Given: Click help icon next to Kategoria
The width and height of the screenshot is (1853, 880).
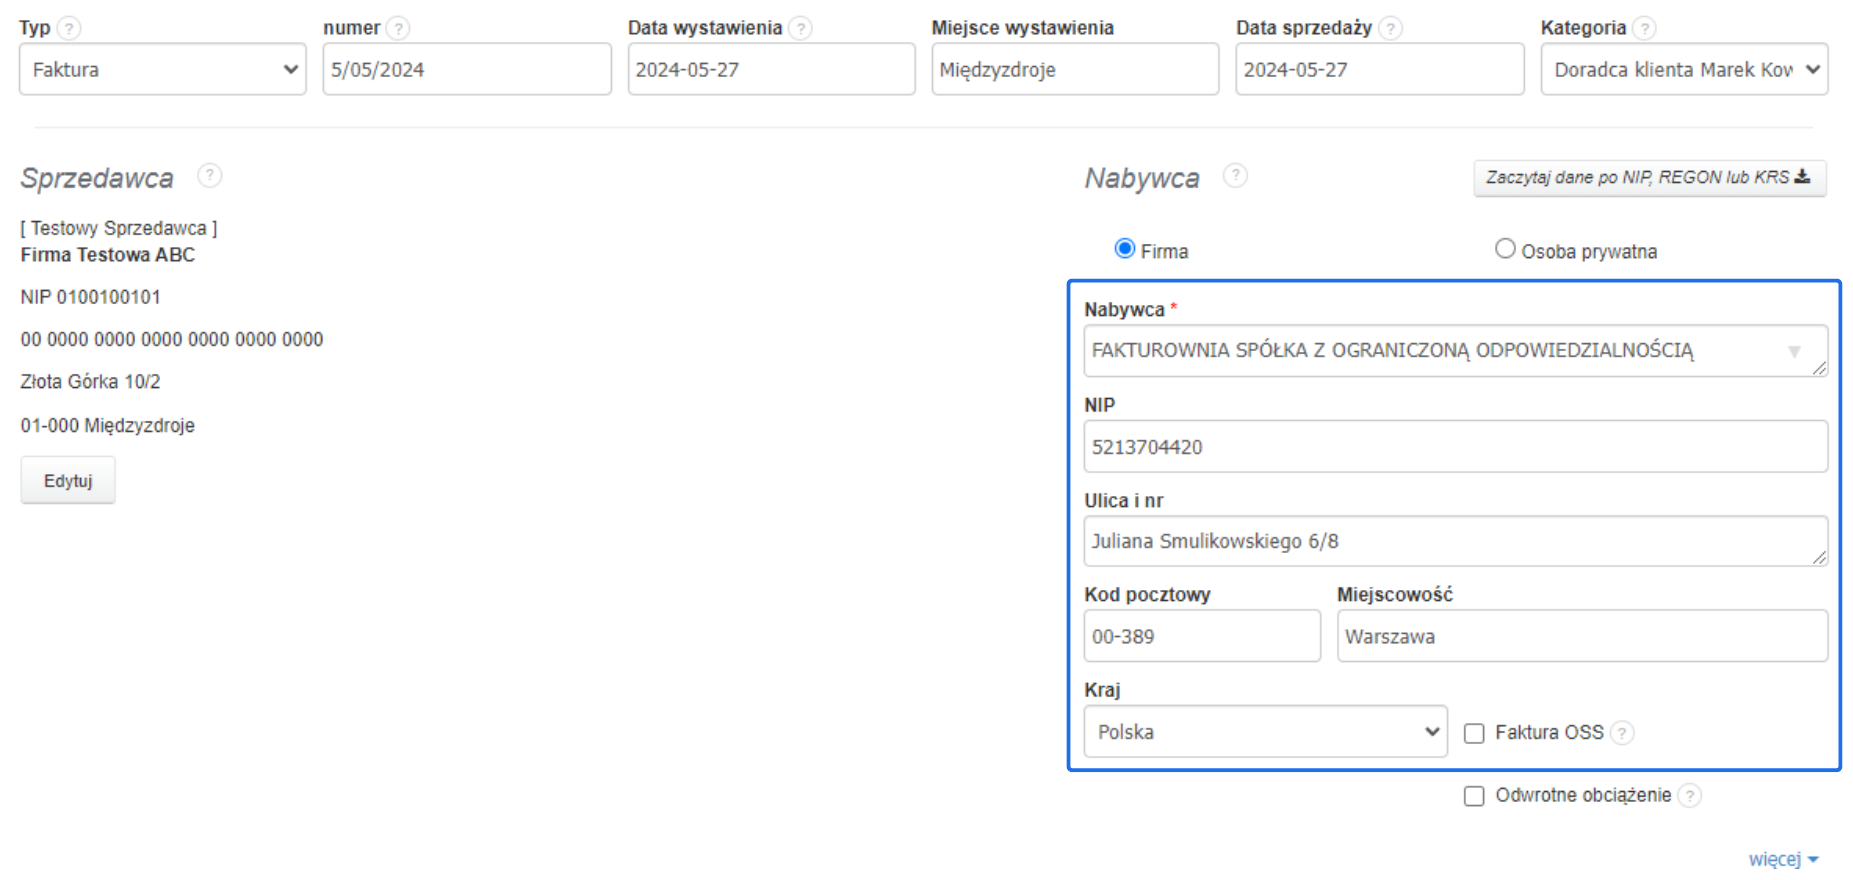Looking at the screenshot, I should pyautogui.click(x=1644, y=28).
